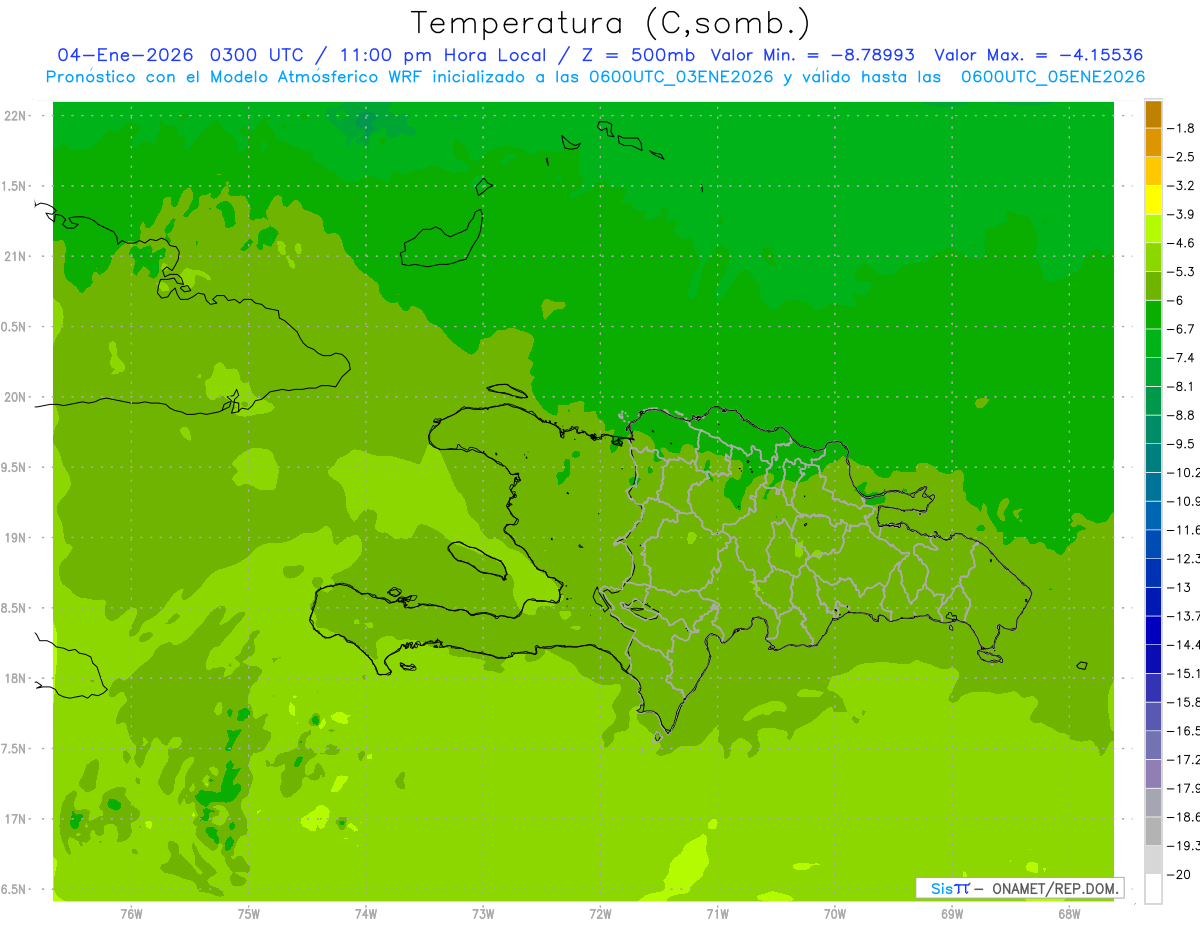Click the 0600UTC_05ENE2026 forecast end time
The height and width of the screenshot is (927, 1200).
[1053, 77]
